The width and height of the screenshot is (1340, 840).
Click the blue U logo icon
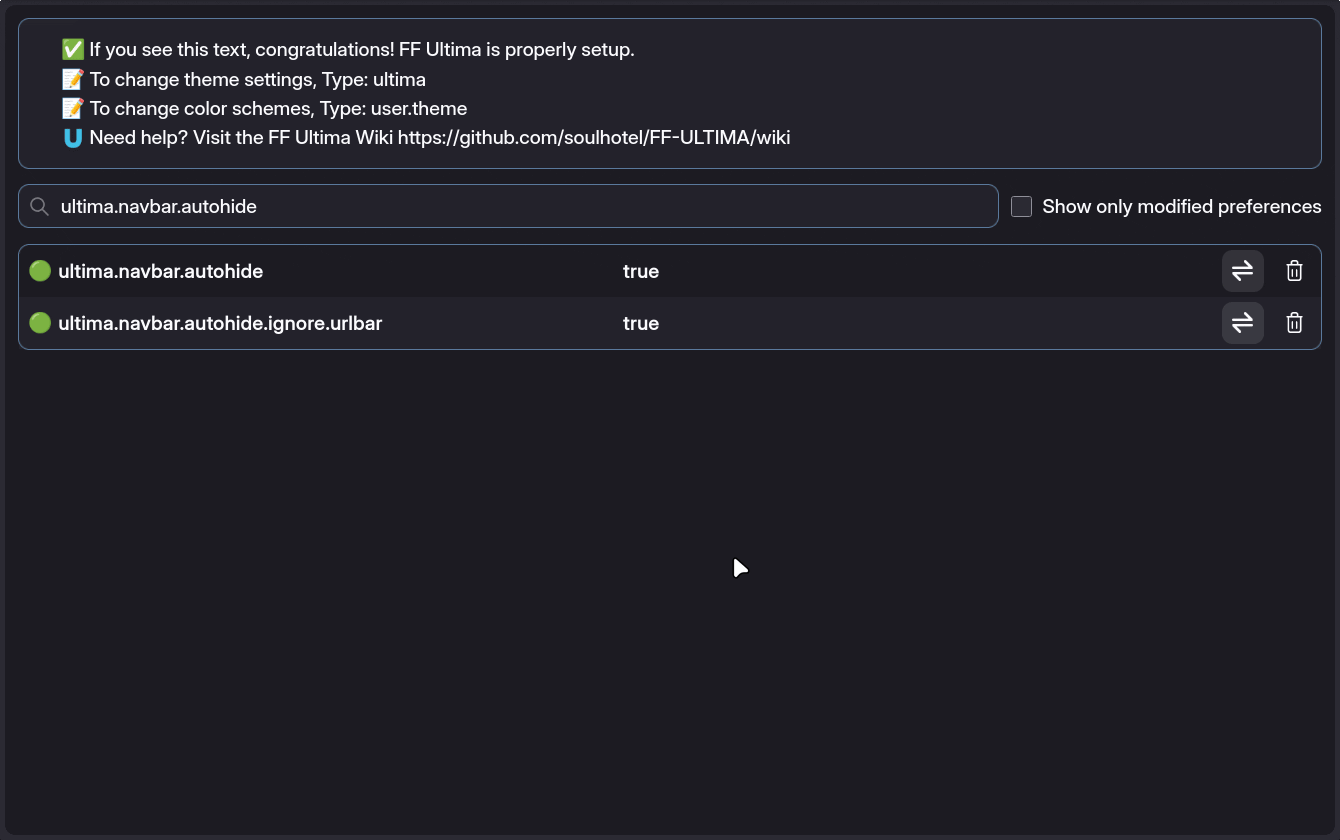tap(72, 138)
